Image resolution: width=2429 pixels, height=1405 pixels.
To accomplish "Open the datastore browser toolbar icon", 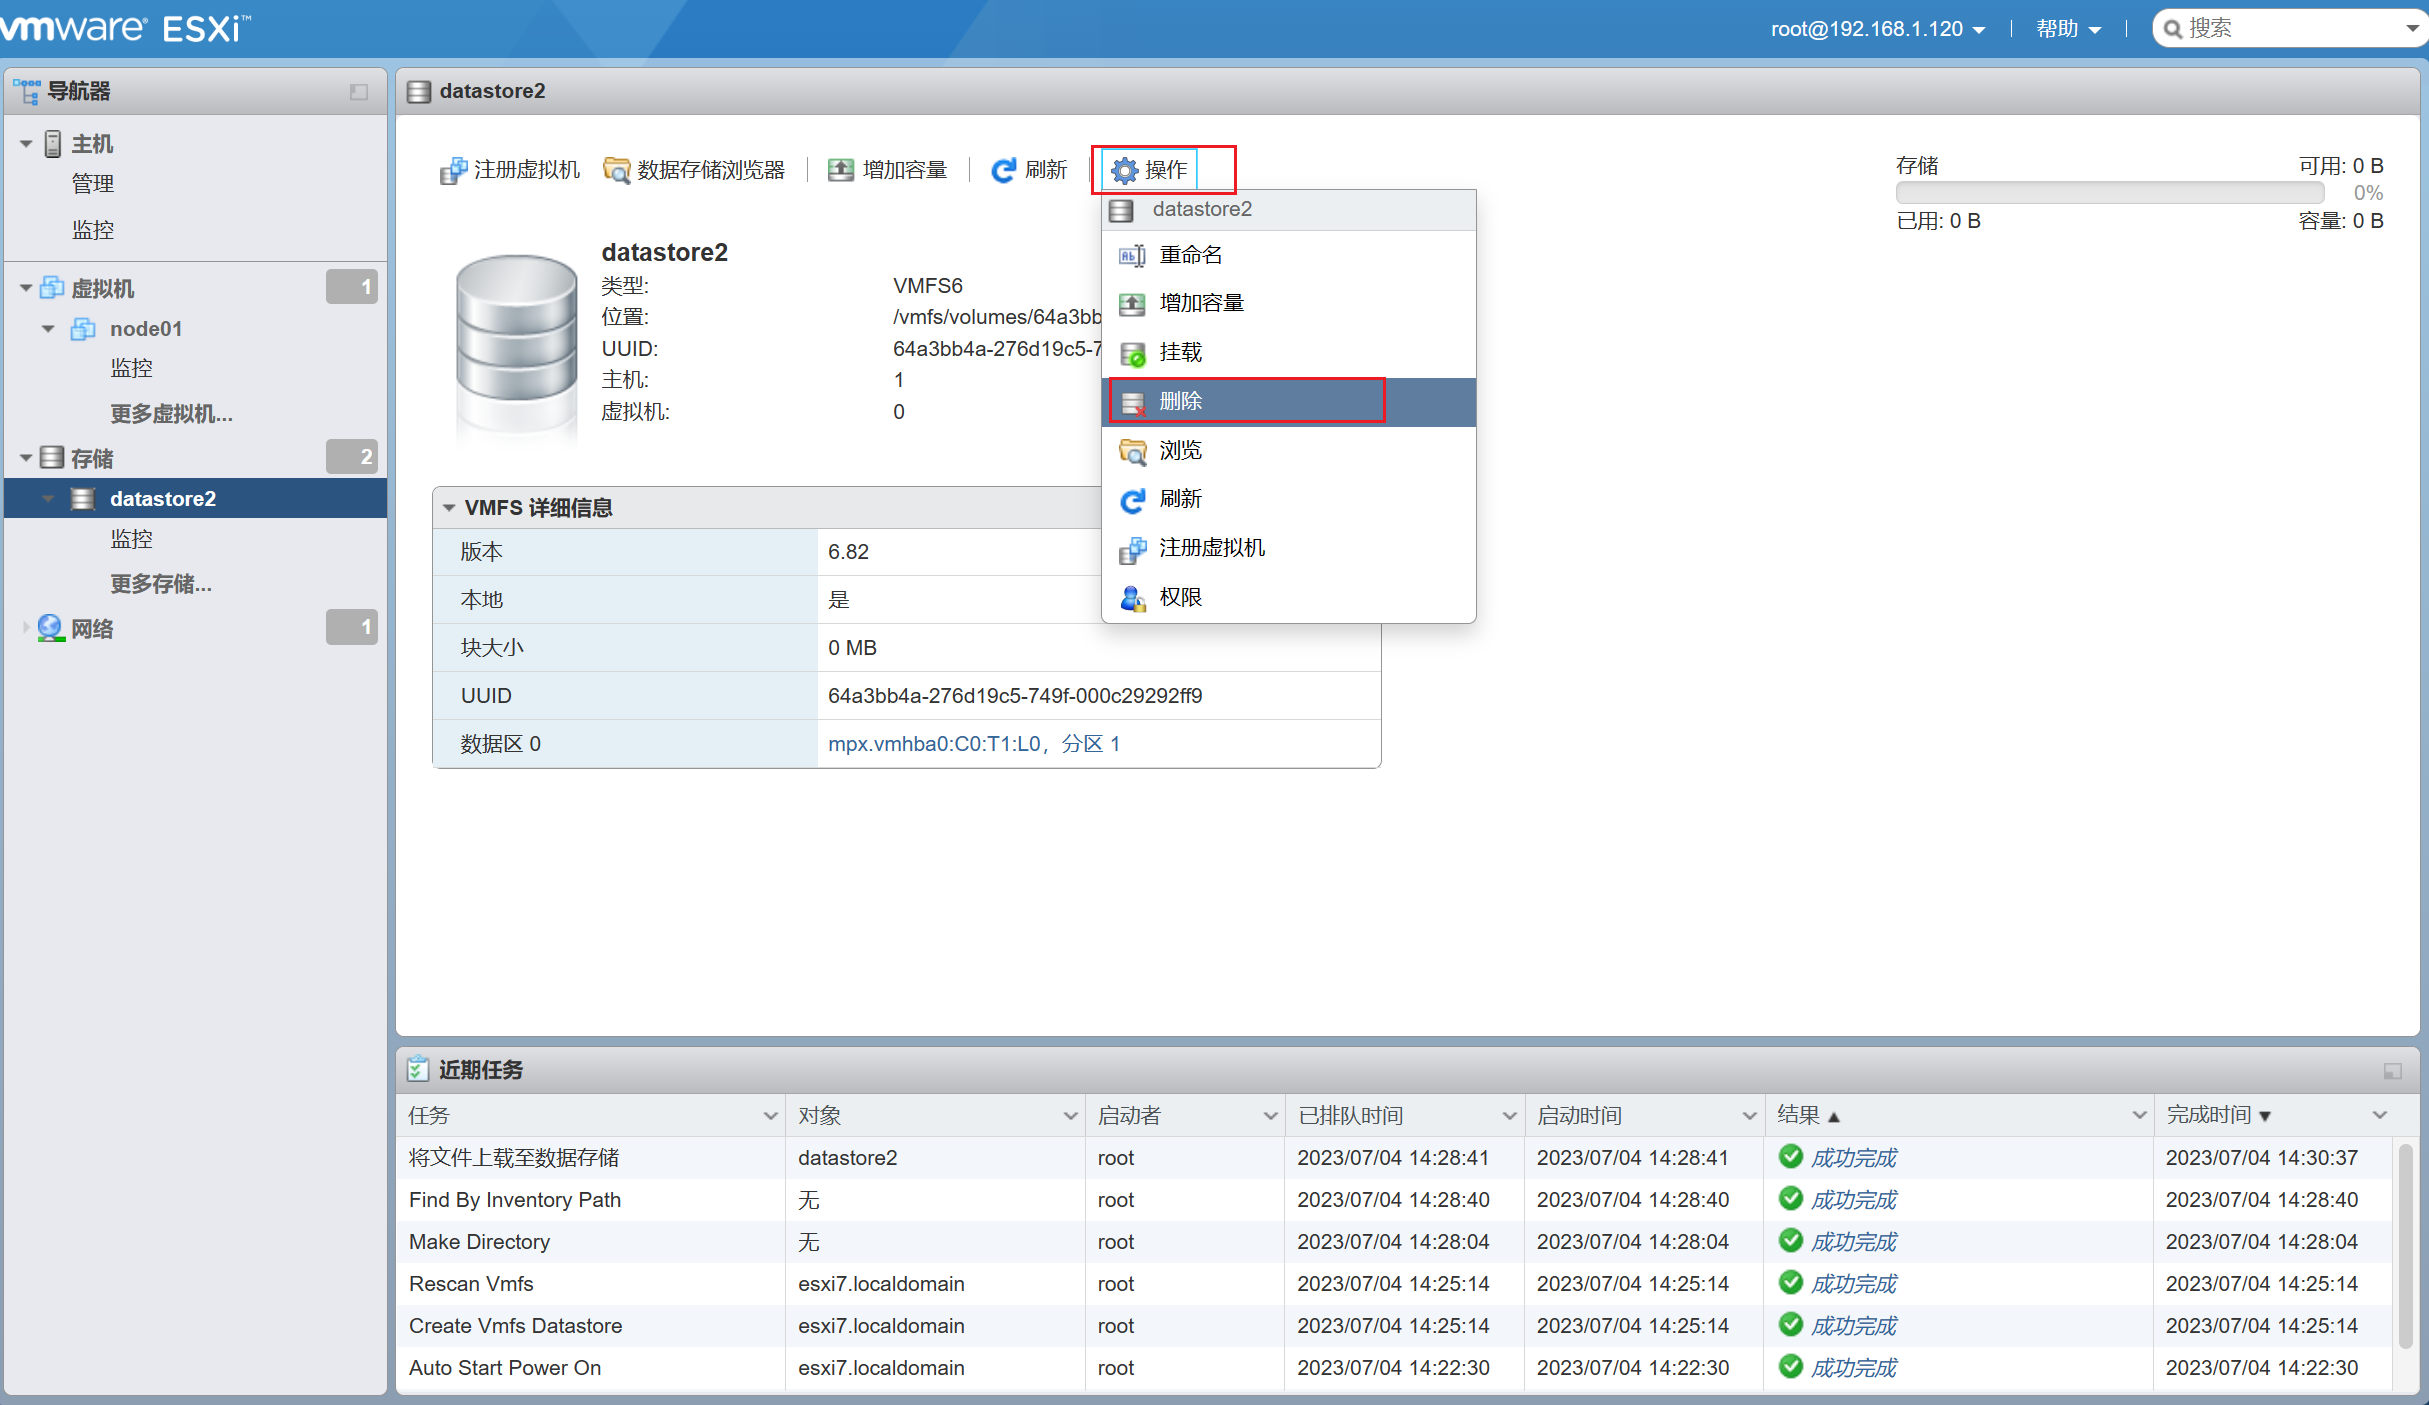I will point(617,171).
